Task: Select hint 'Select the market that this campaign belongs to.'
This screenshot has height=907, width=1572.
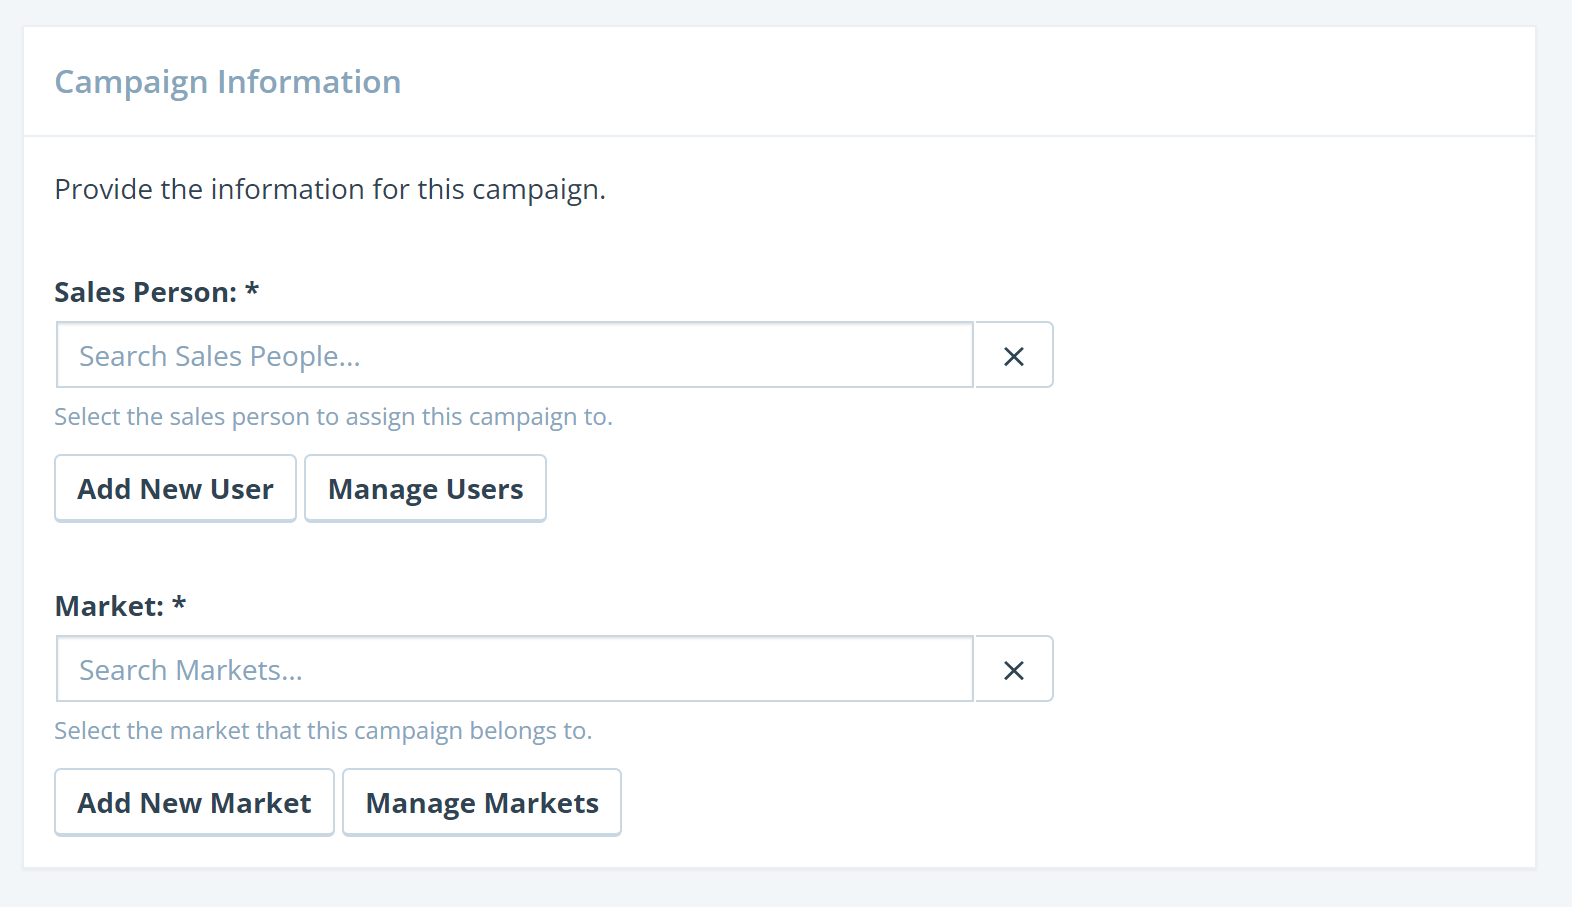Action: point(323,731)
